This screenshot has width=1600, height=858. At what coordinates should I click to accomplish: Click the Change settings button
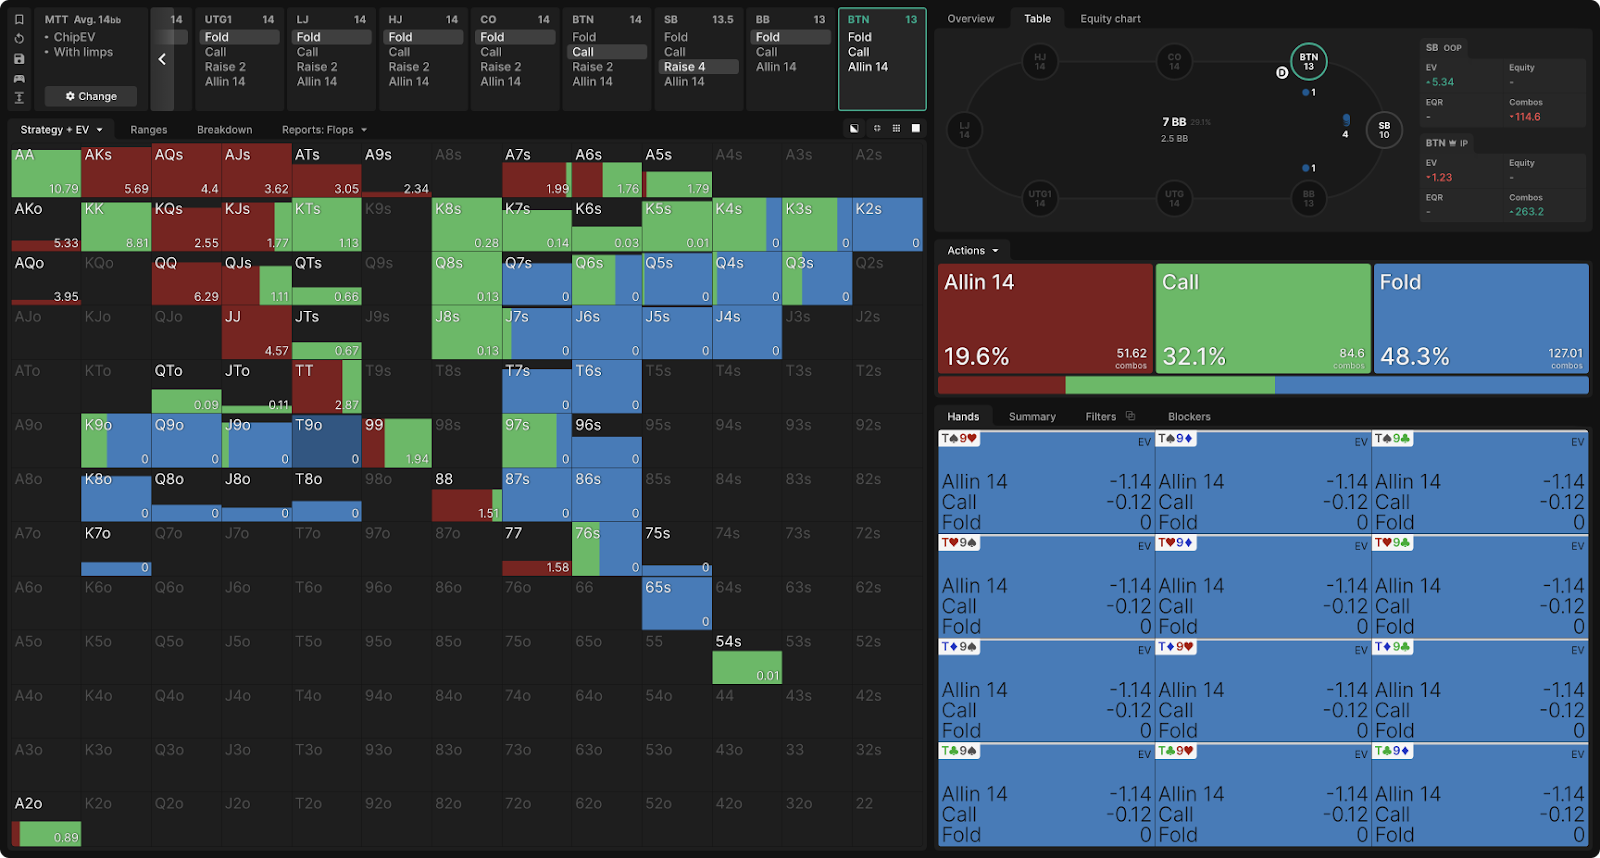pos(91,97)
